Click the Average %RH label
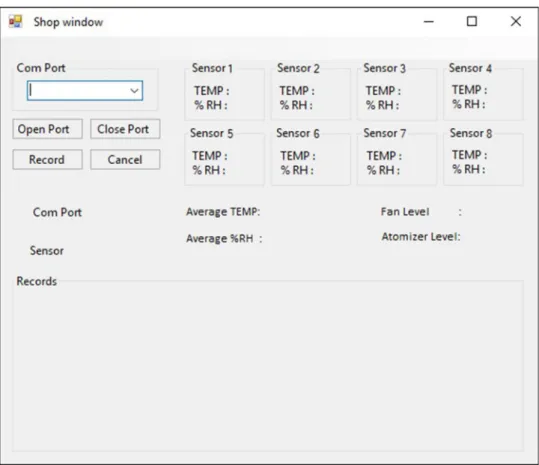The image size is (539, 465). tap(224, 239)
